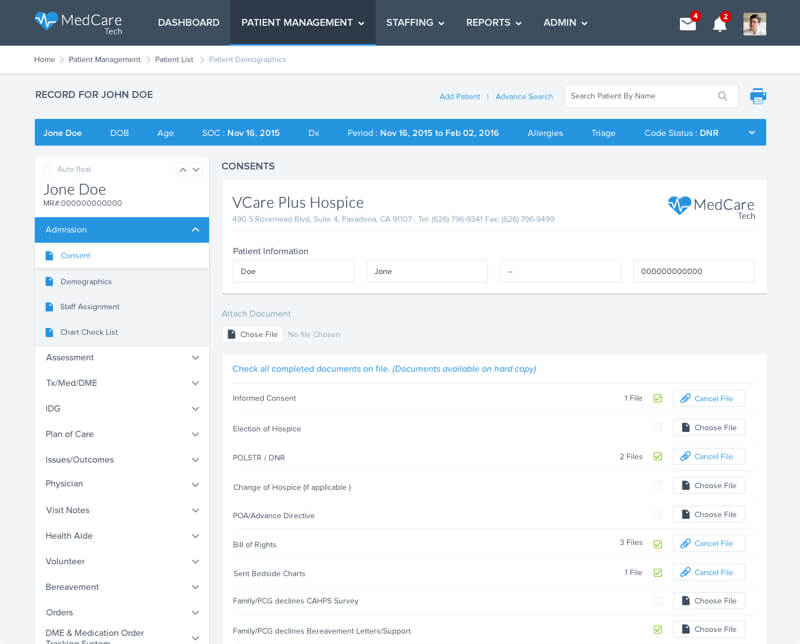Click the MR number field 000000000000
The height and width of the screenshot is (644, 800).
click(693, 271)
